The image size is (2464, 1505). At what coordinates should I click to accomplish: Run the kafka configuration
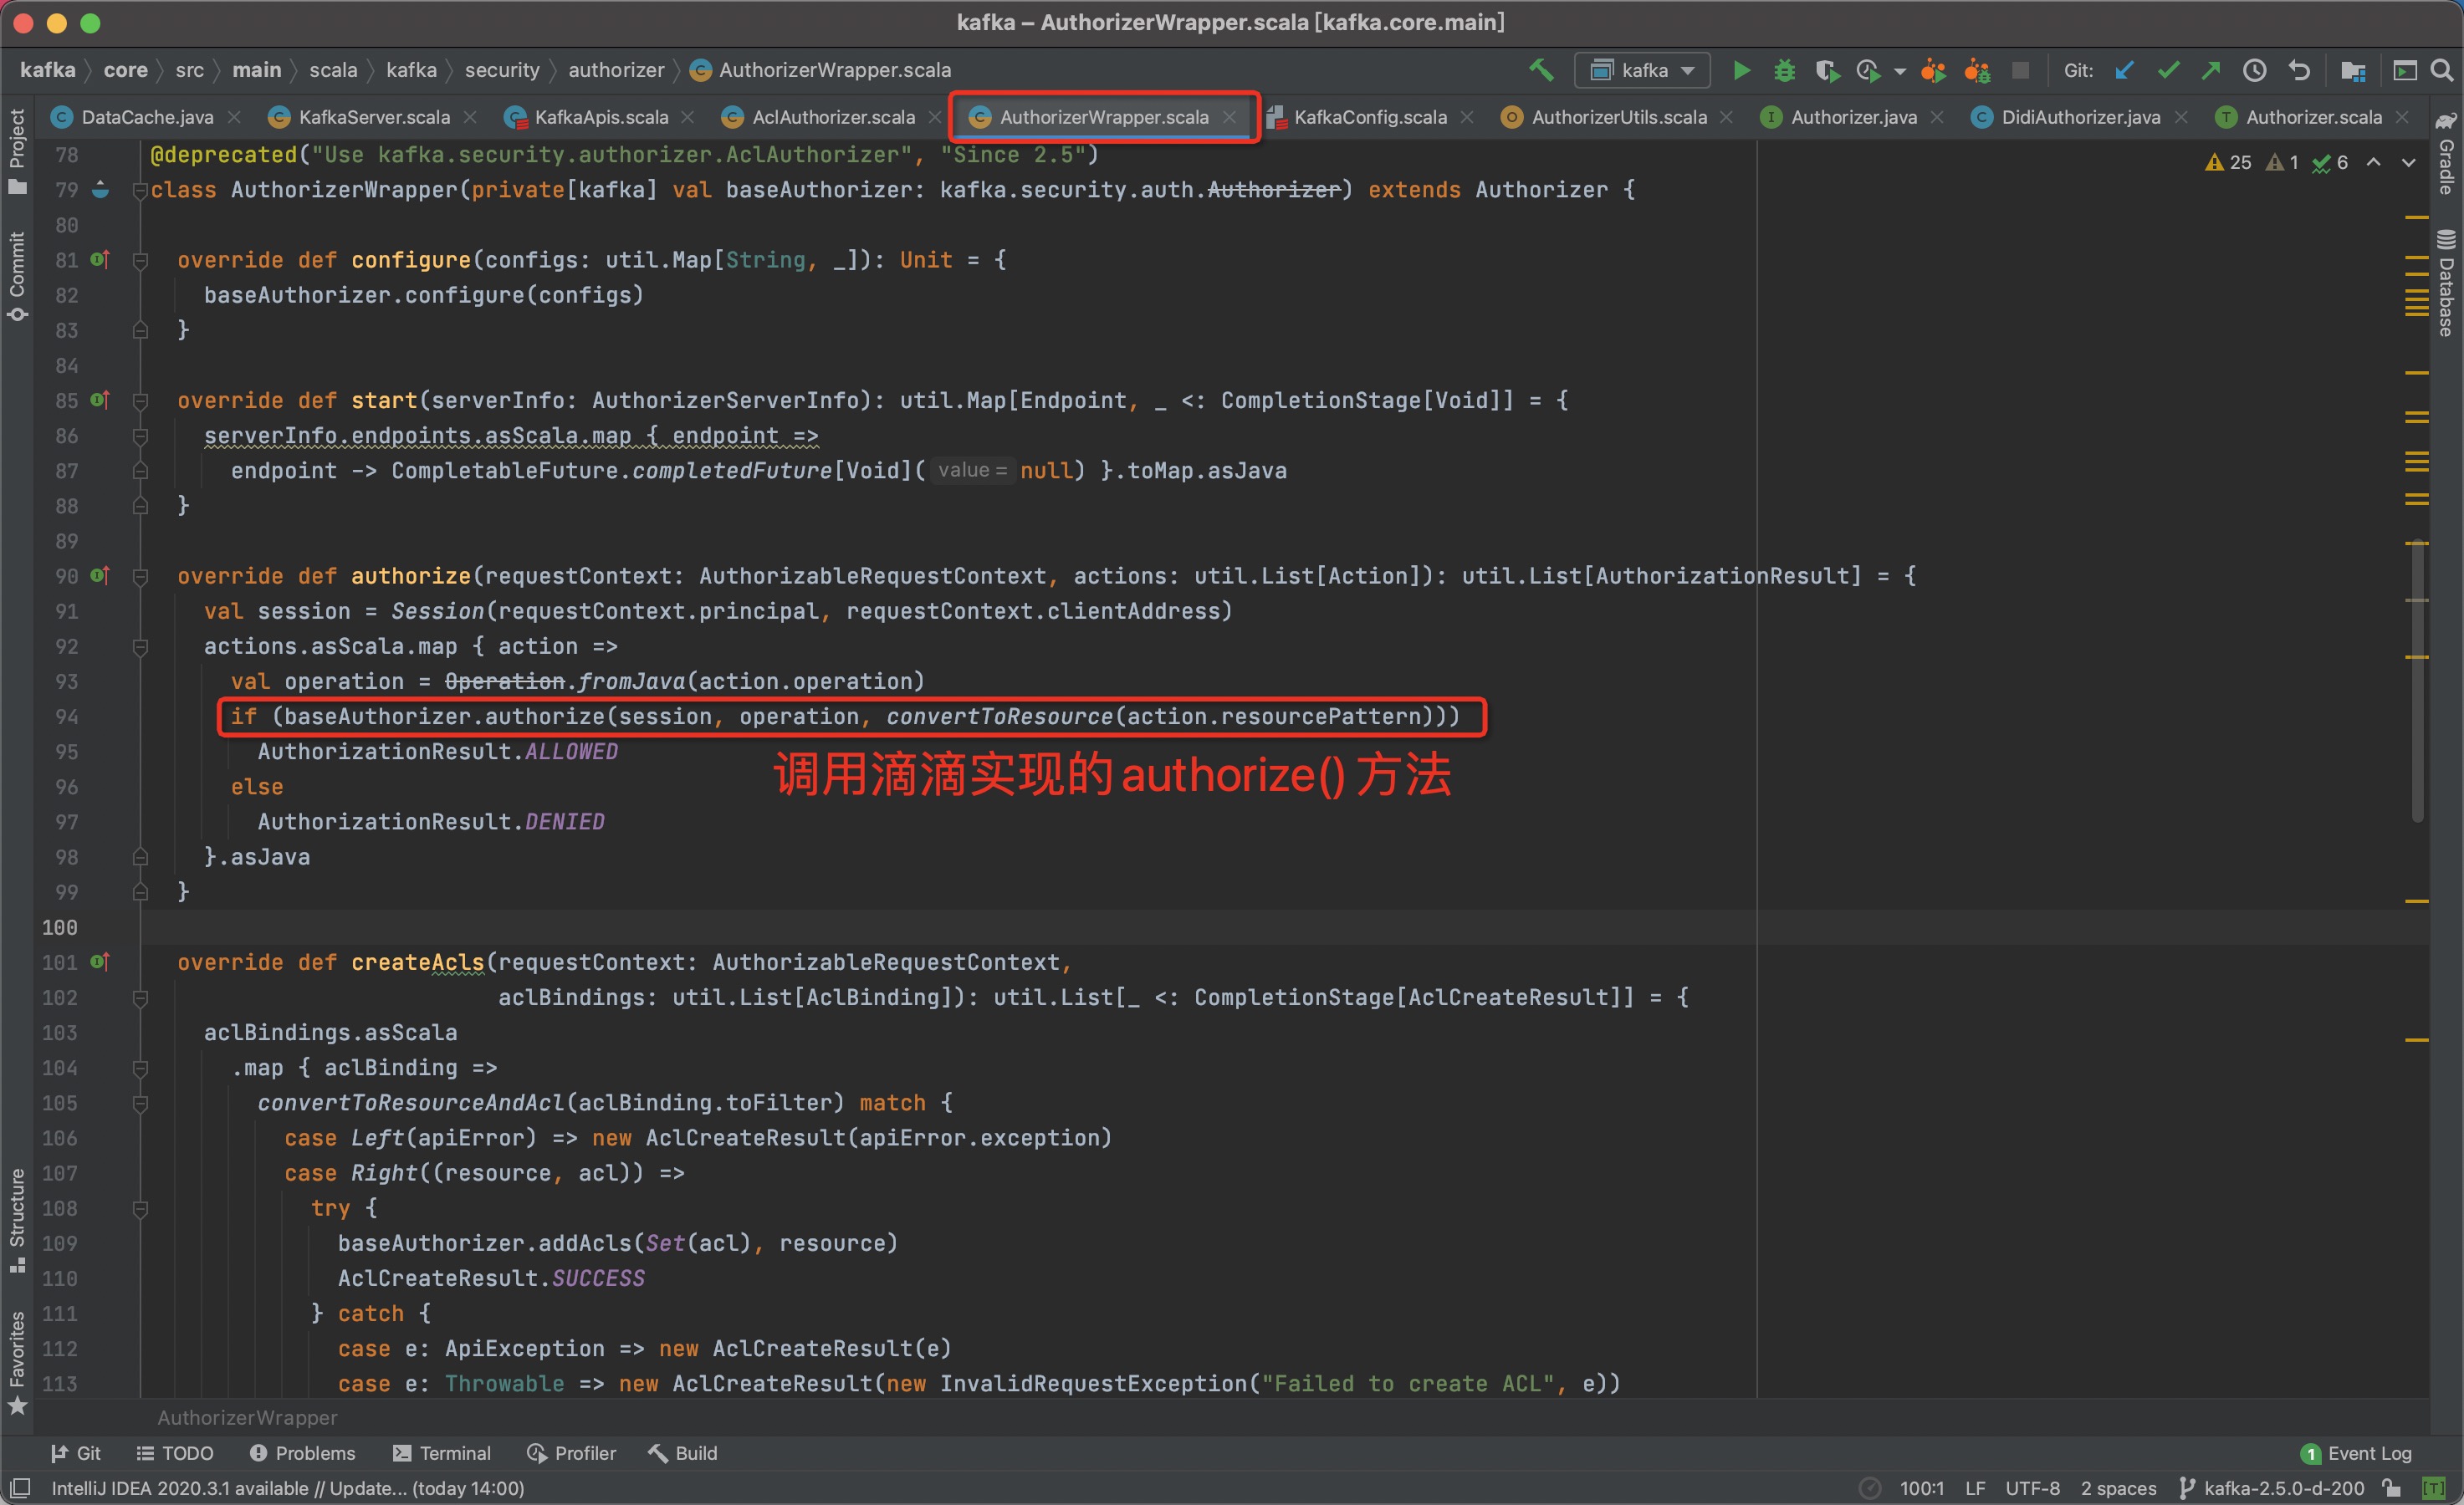1741,70
